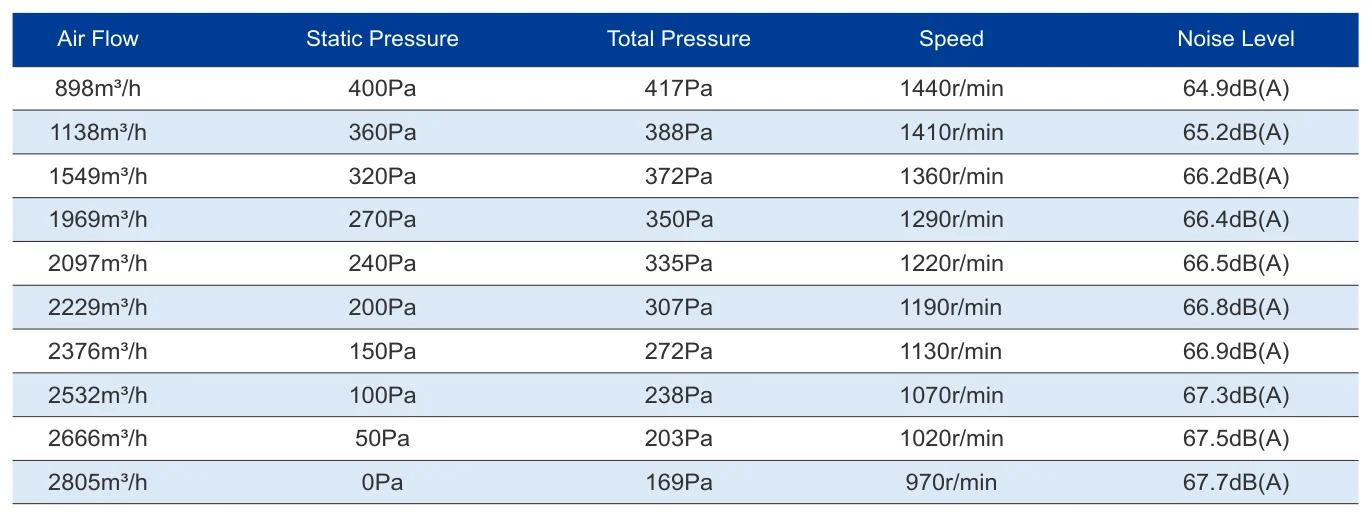
Task: Select the 1070r/min speed value
Action: click(952, 395)
